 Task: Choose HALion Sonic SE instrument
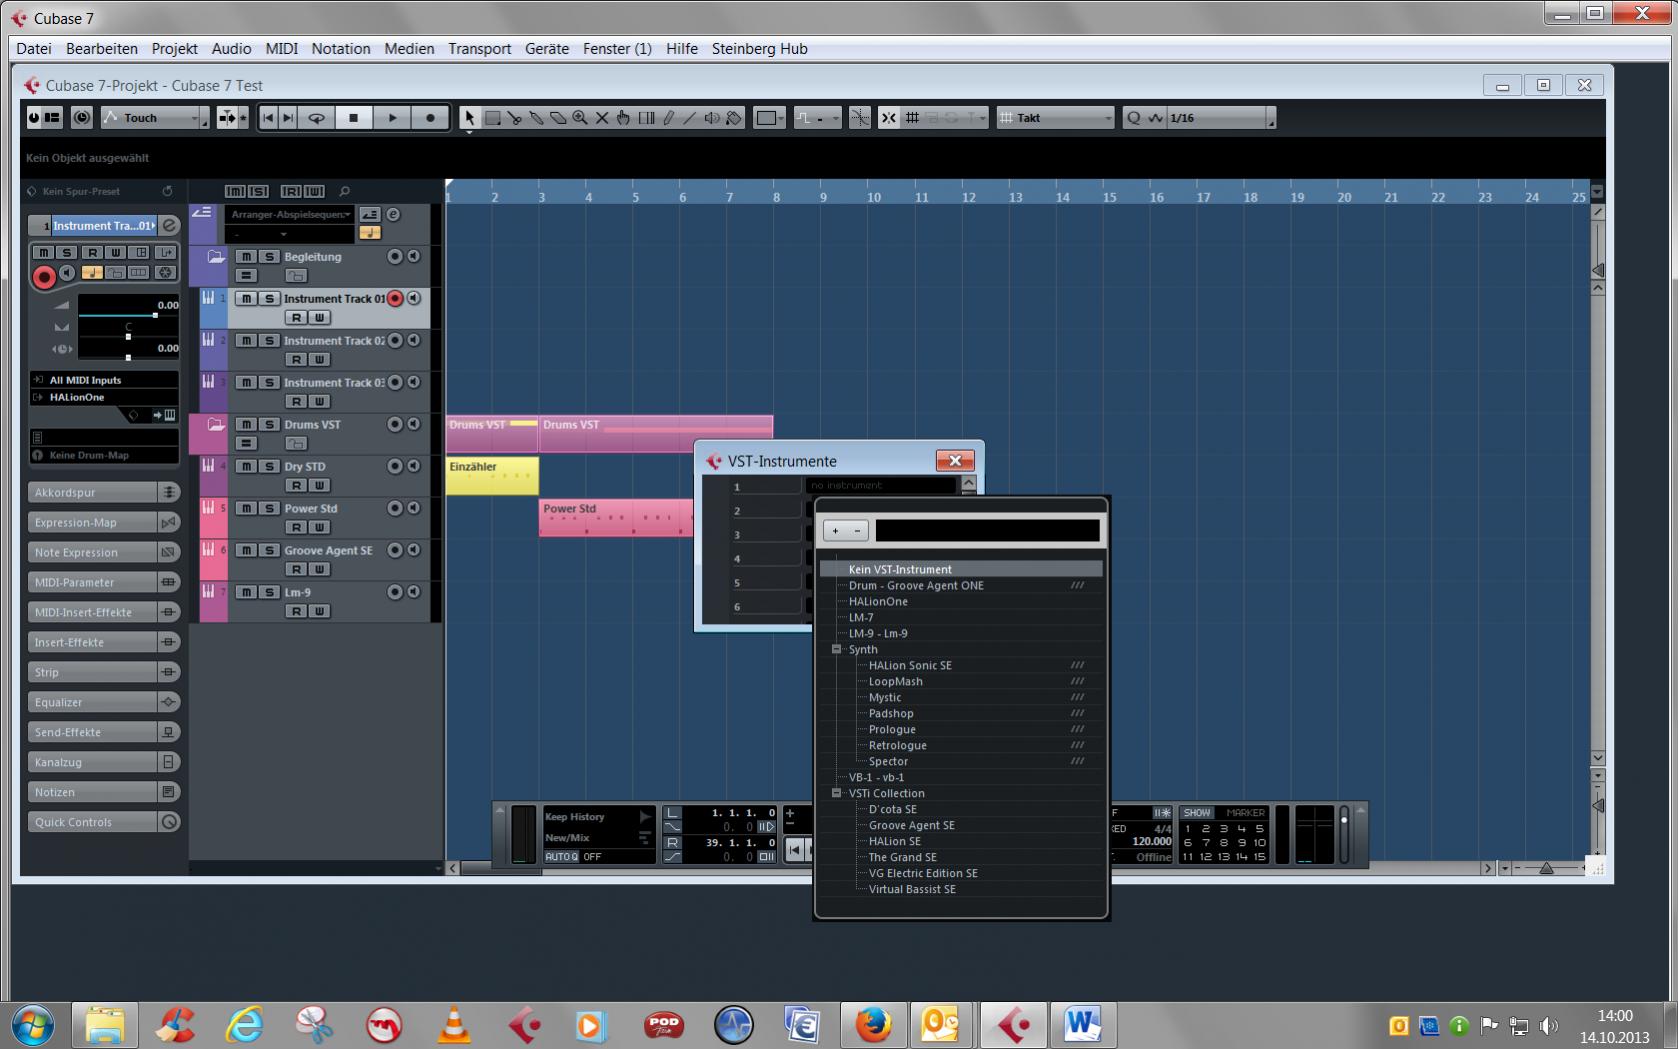pyautogui.click(x=910, y=665)
